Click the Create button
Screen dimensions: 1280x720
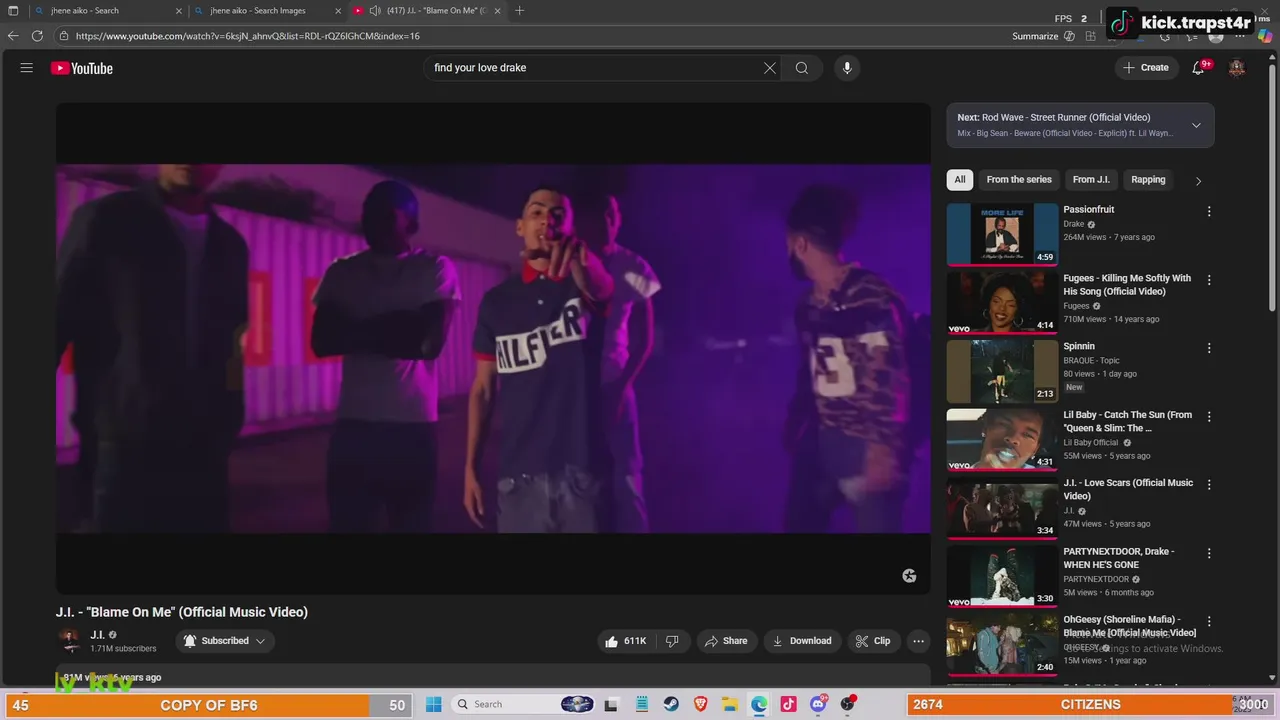[1145, 68]
